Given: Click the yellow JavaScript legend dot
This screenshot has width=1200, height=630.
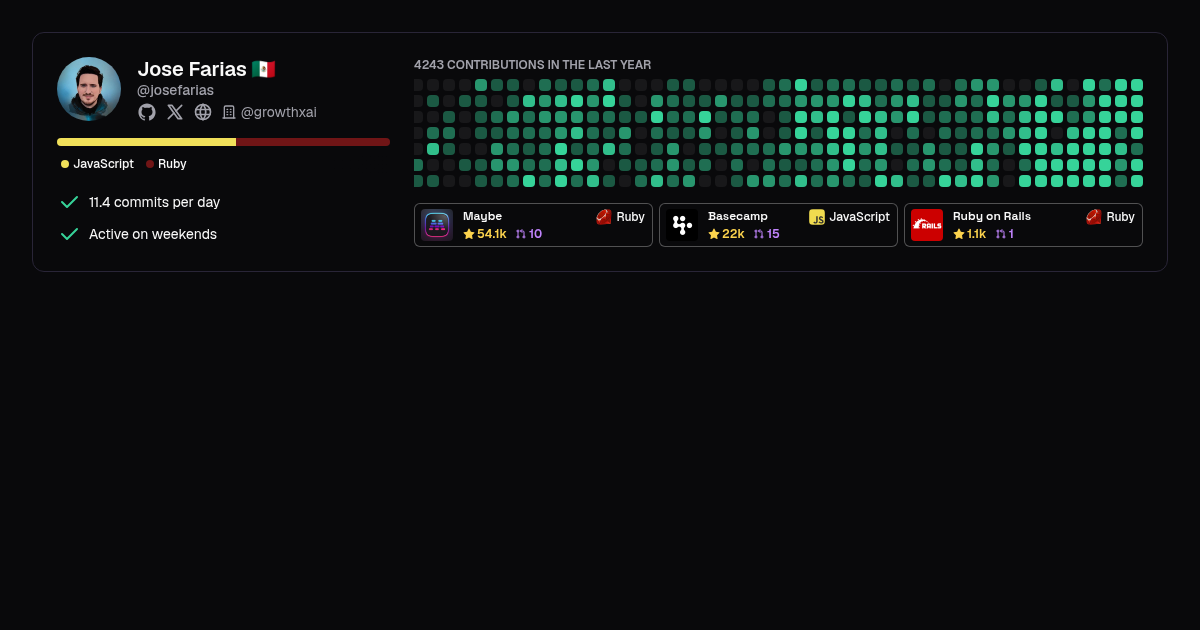Looking at the screenshot, I should [x=65, y=164].
